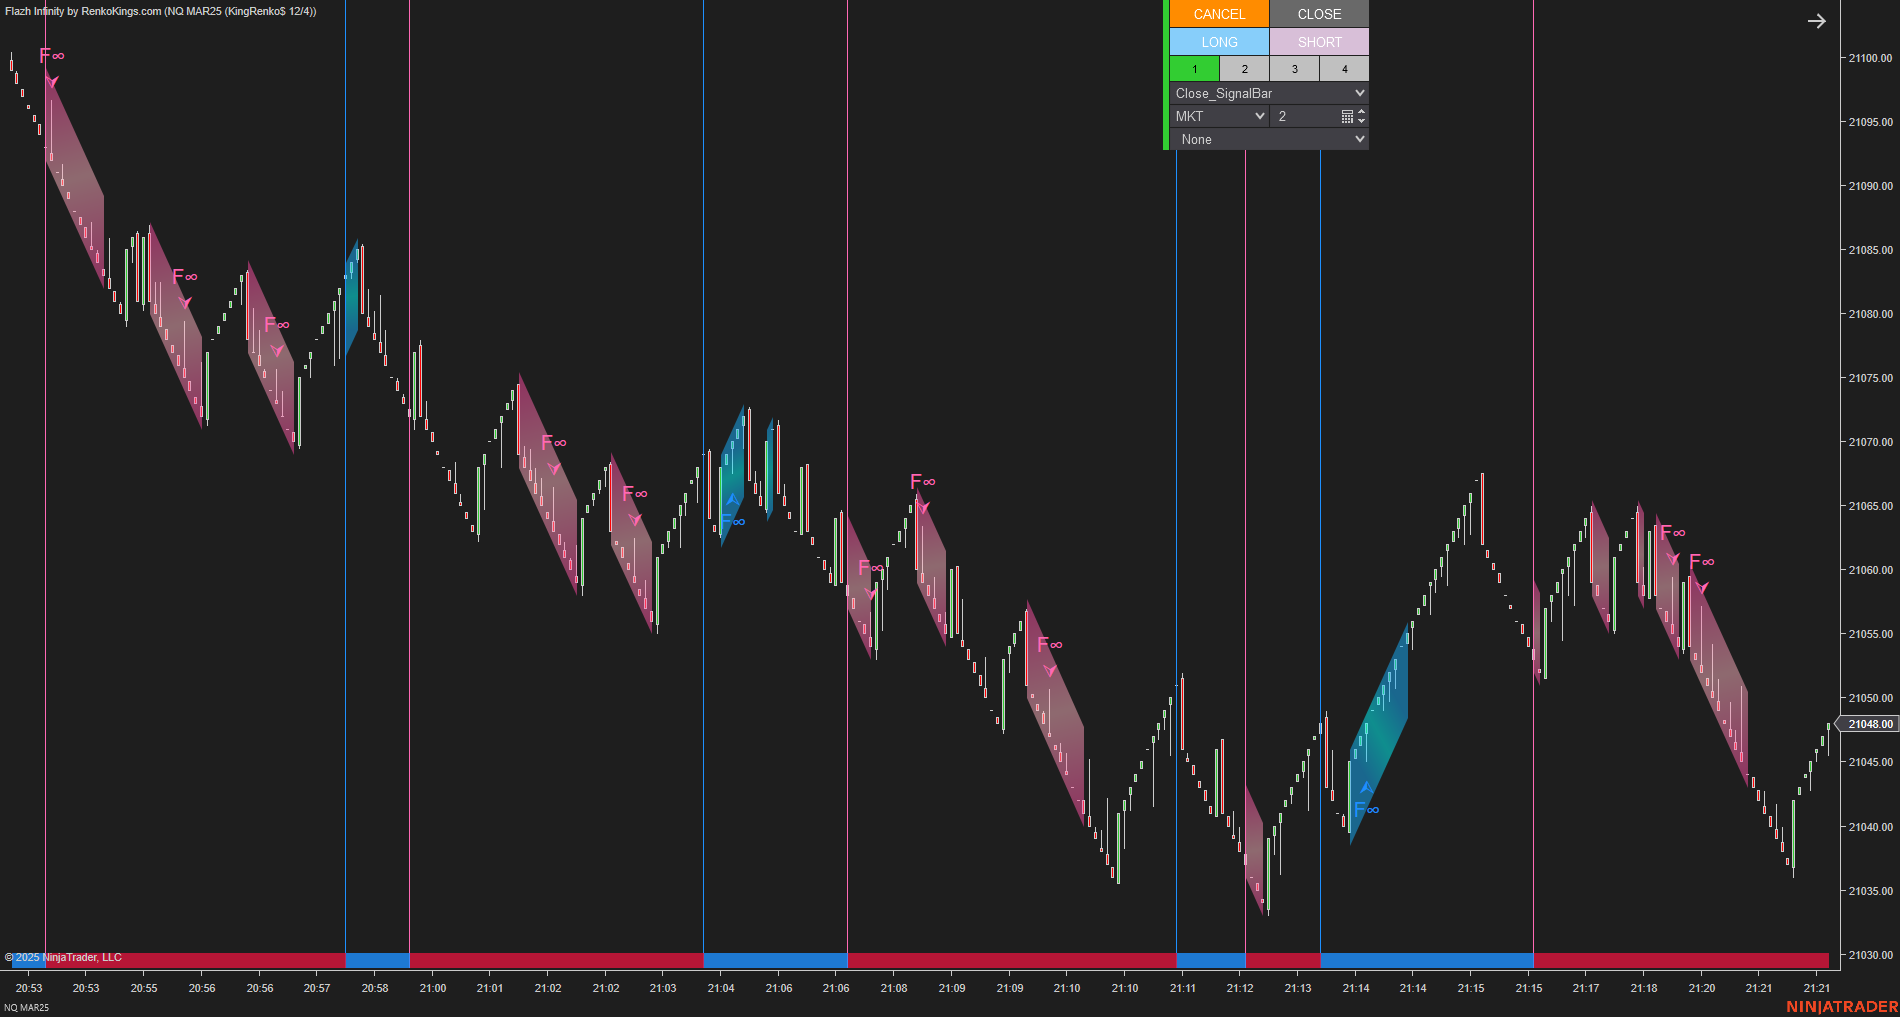This screenshot has height=1017, width=1900.
Task: Switch to the SHORT entry toggle
Action: tap(1319, 41)
